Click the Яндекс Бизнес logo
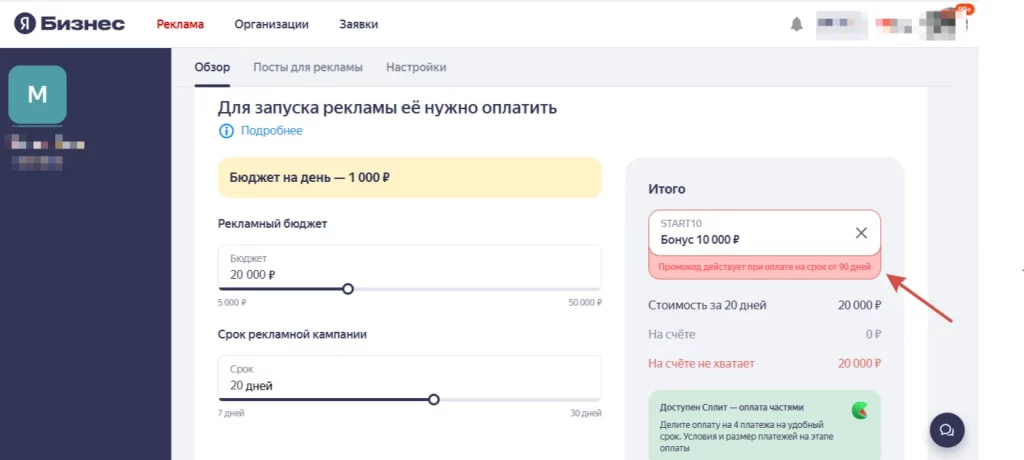This screenshot has height=460, width=1024. [x=69, y=24]
